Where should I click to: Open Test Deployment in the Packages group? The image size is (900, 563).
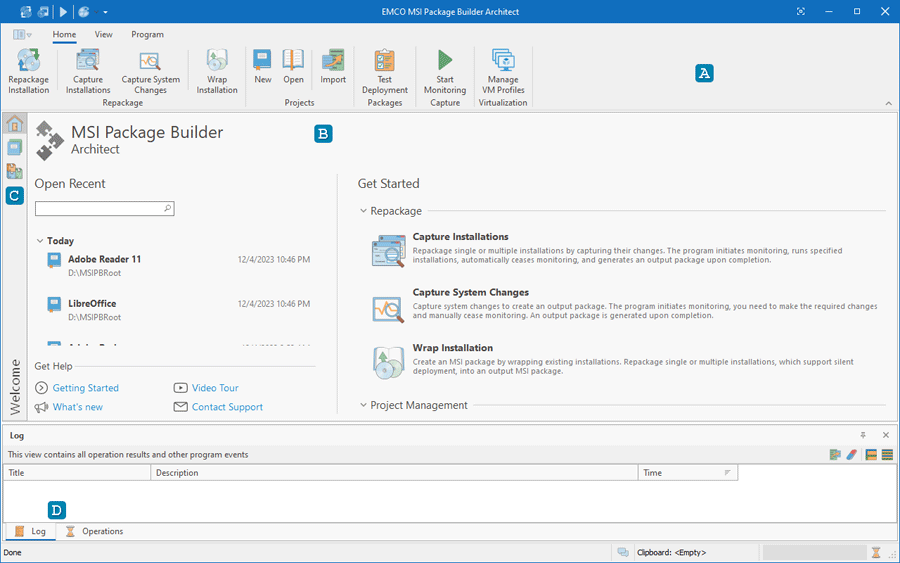[385, 71]
